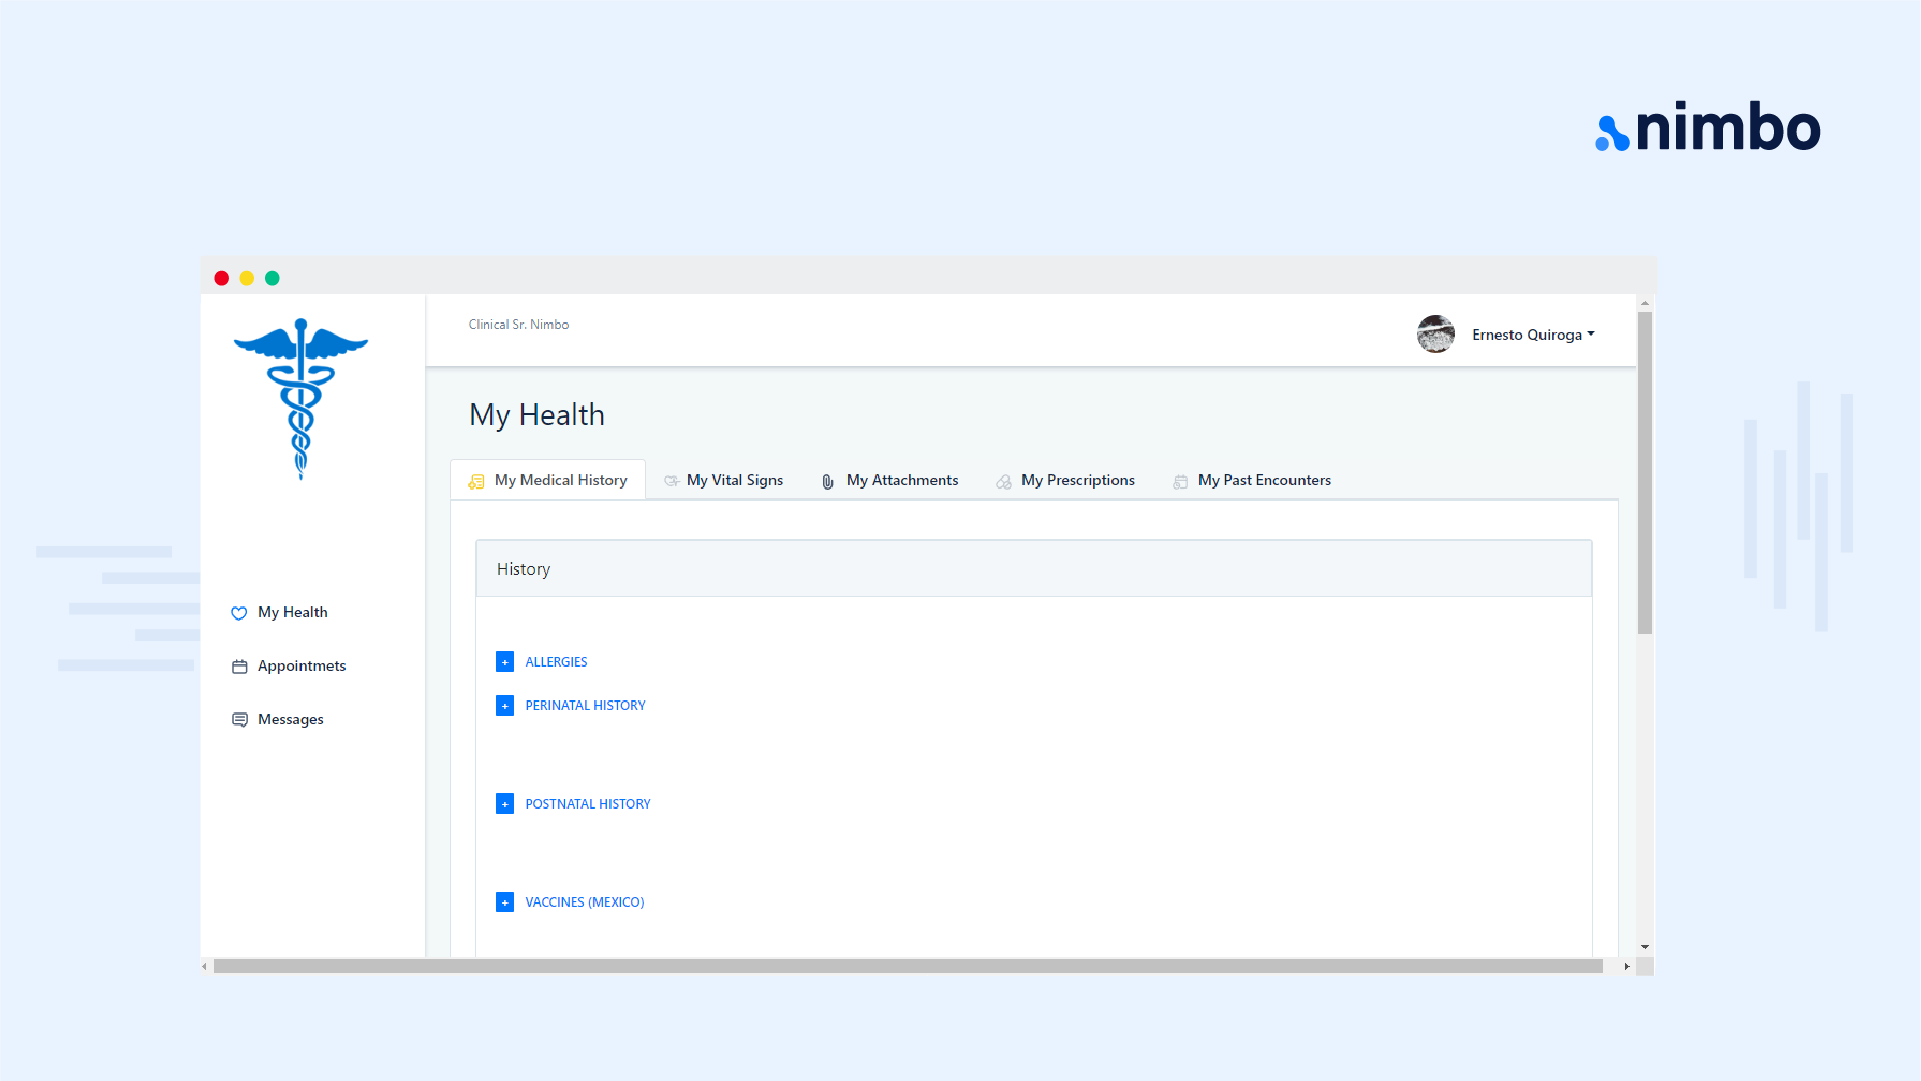Expand PERINATAL HISTORY with the plus box
Screen dimensions: 1921x1081
pyautogui.click(x=505, y=706)
